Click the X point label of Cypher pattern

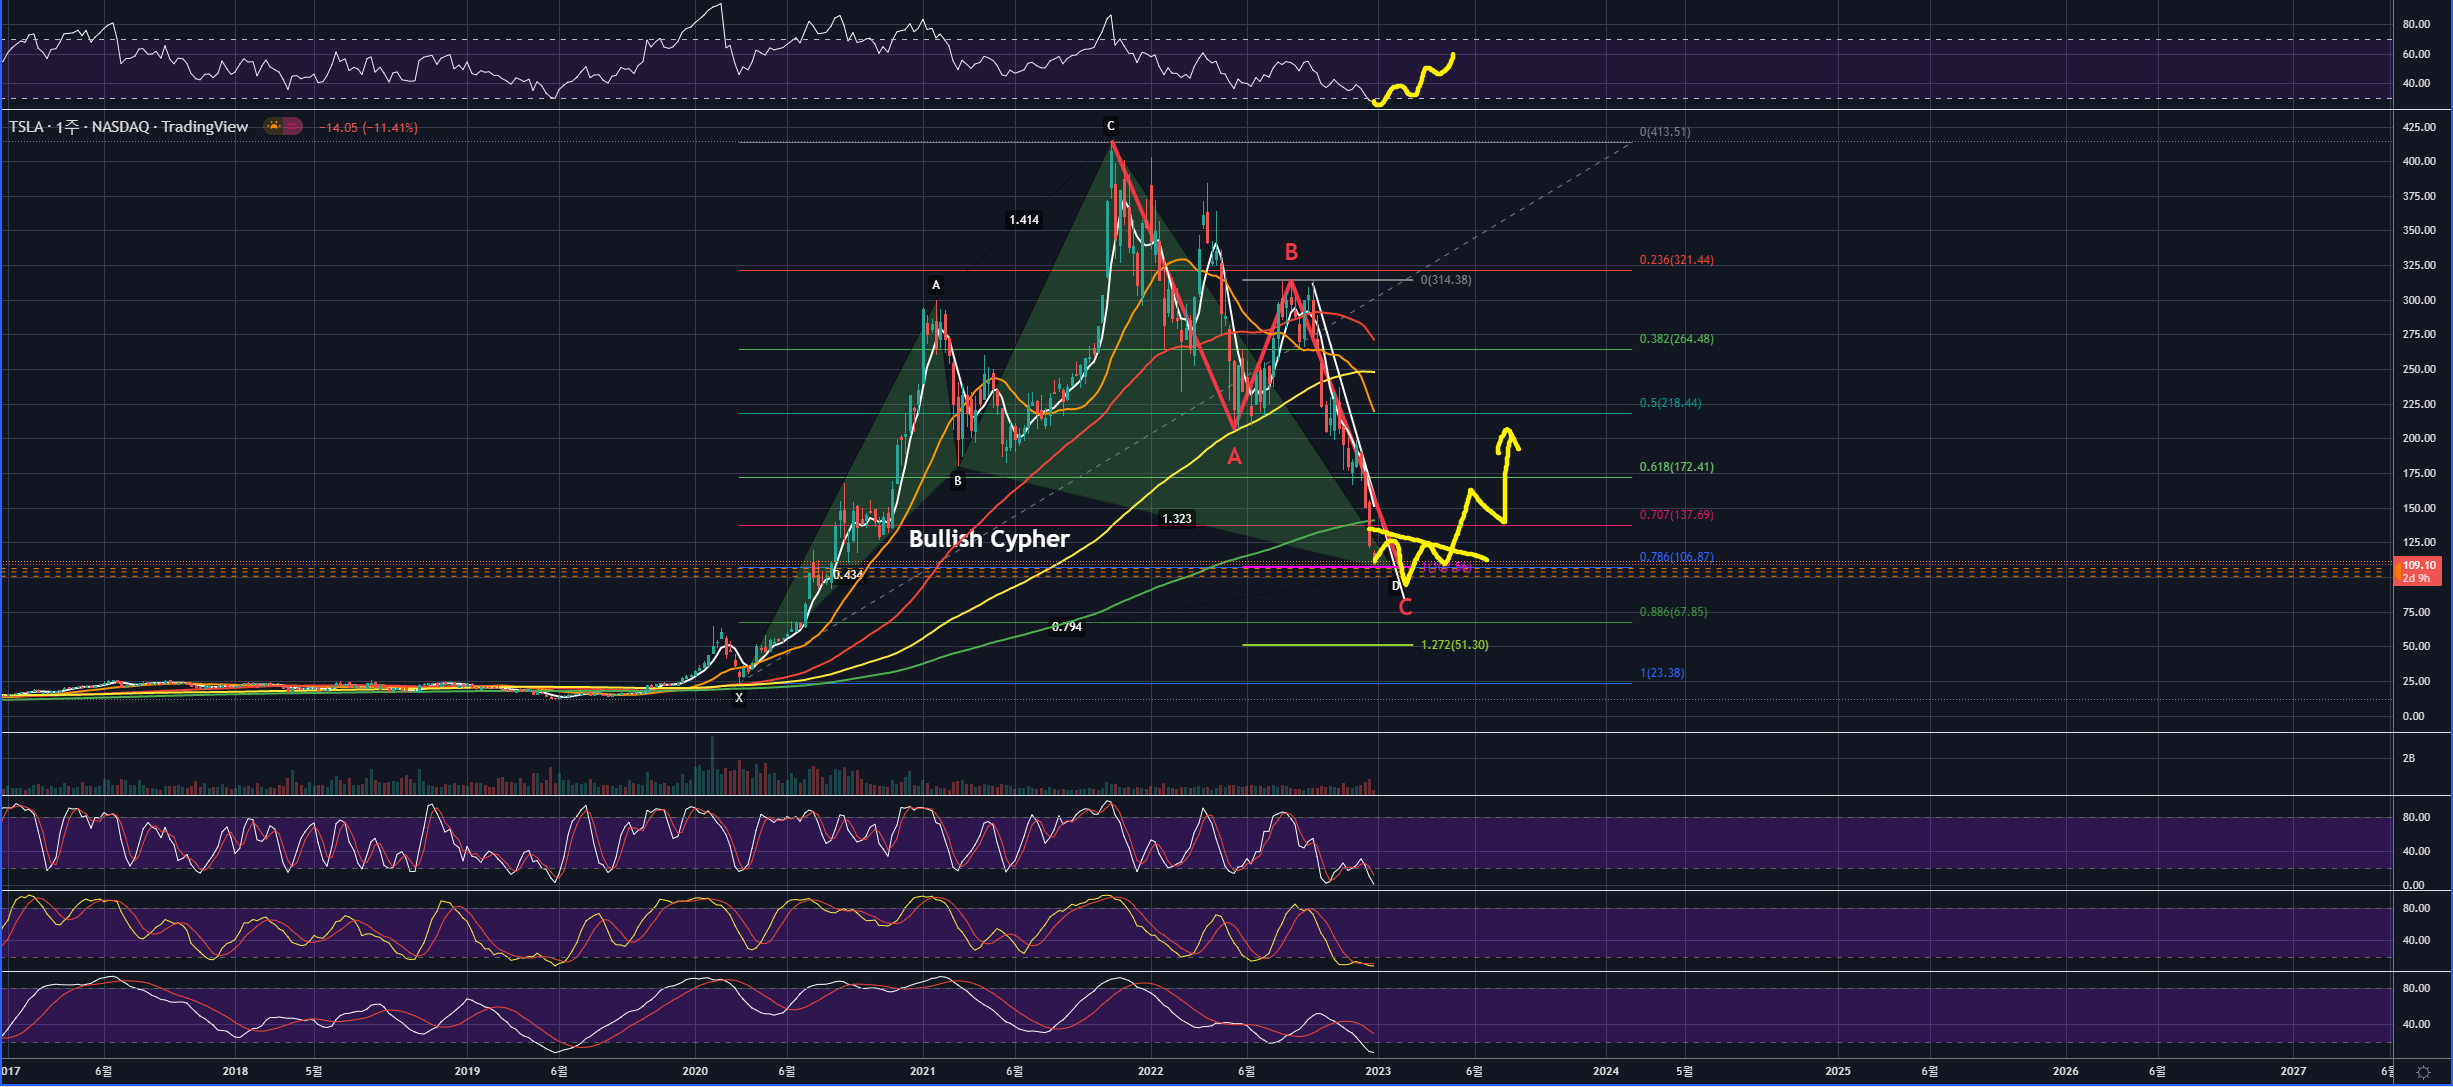click(x=739, y=698)
